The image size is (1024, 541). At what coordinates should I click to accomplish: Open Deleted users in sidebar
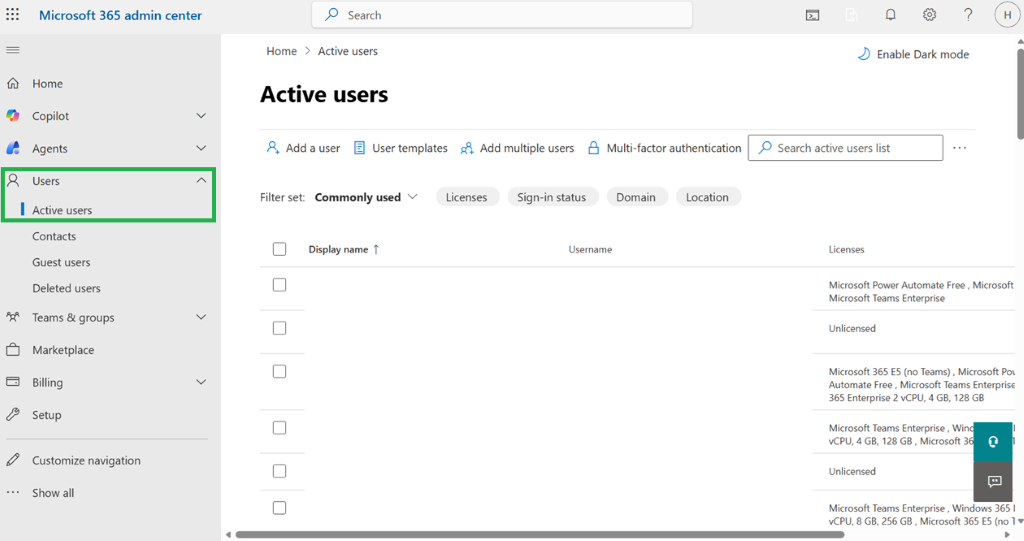(67, 288)
